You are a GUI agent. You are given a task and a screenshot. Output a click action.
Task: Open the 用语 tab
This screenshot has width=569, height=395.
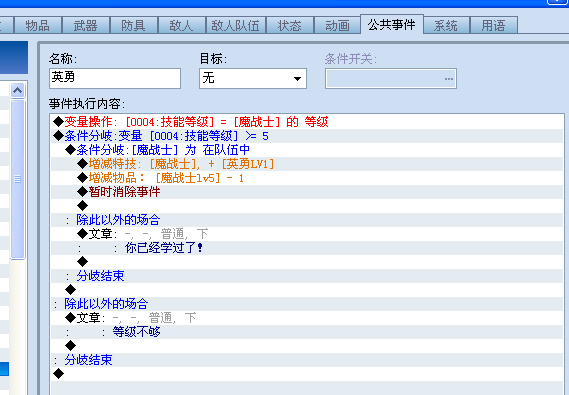pos(494,25)
